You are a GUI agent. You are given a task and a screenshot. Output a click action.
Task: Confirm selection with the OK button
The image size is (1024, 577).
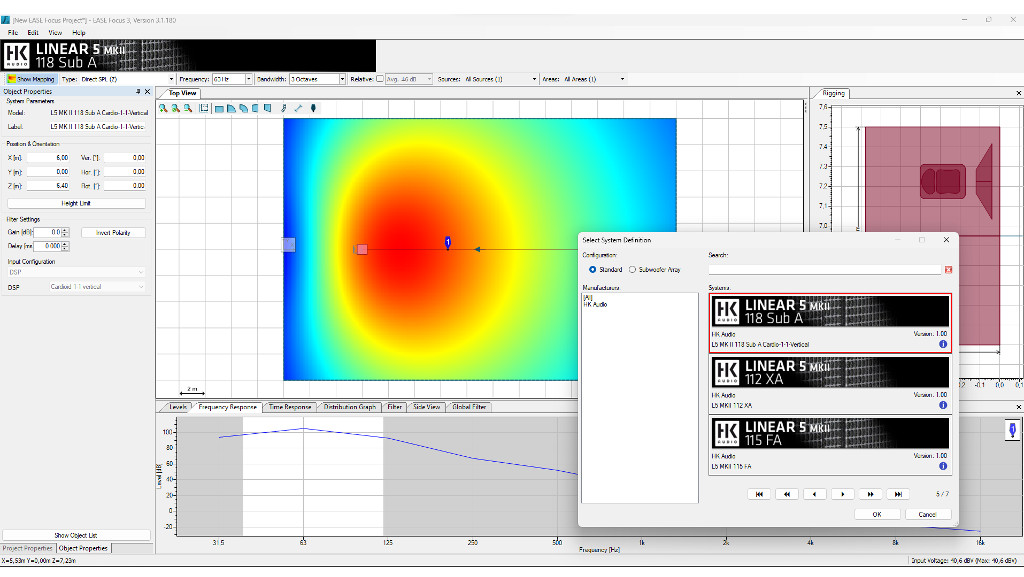coord(877,514)
